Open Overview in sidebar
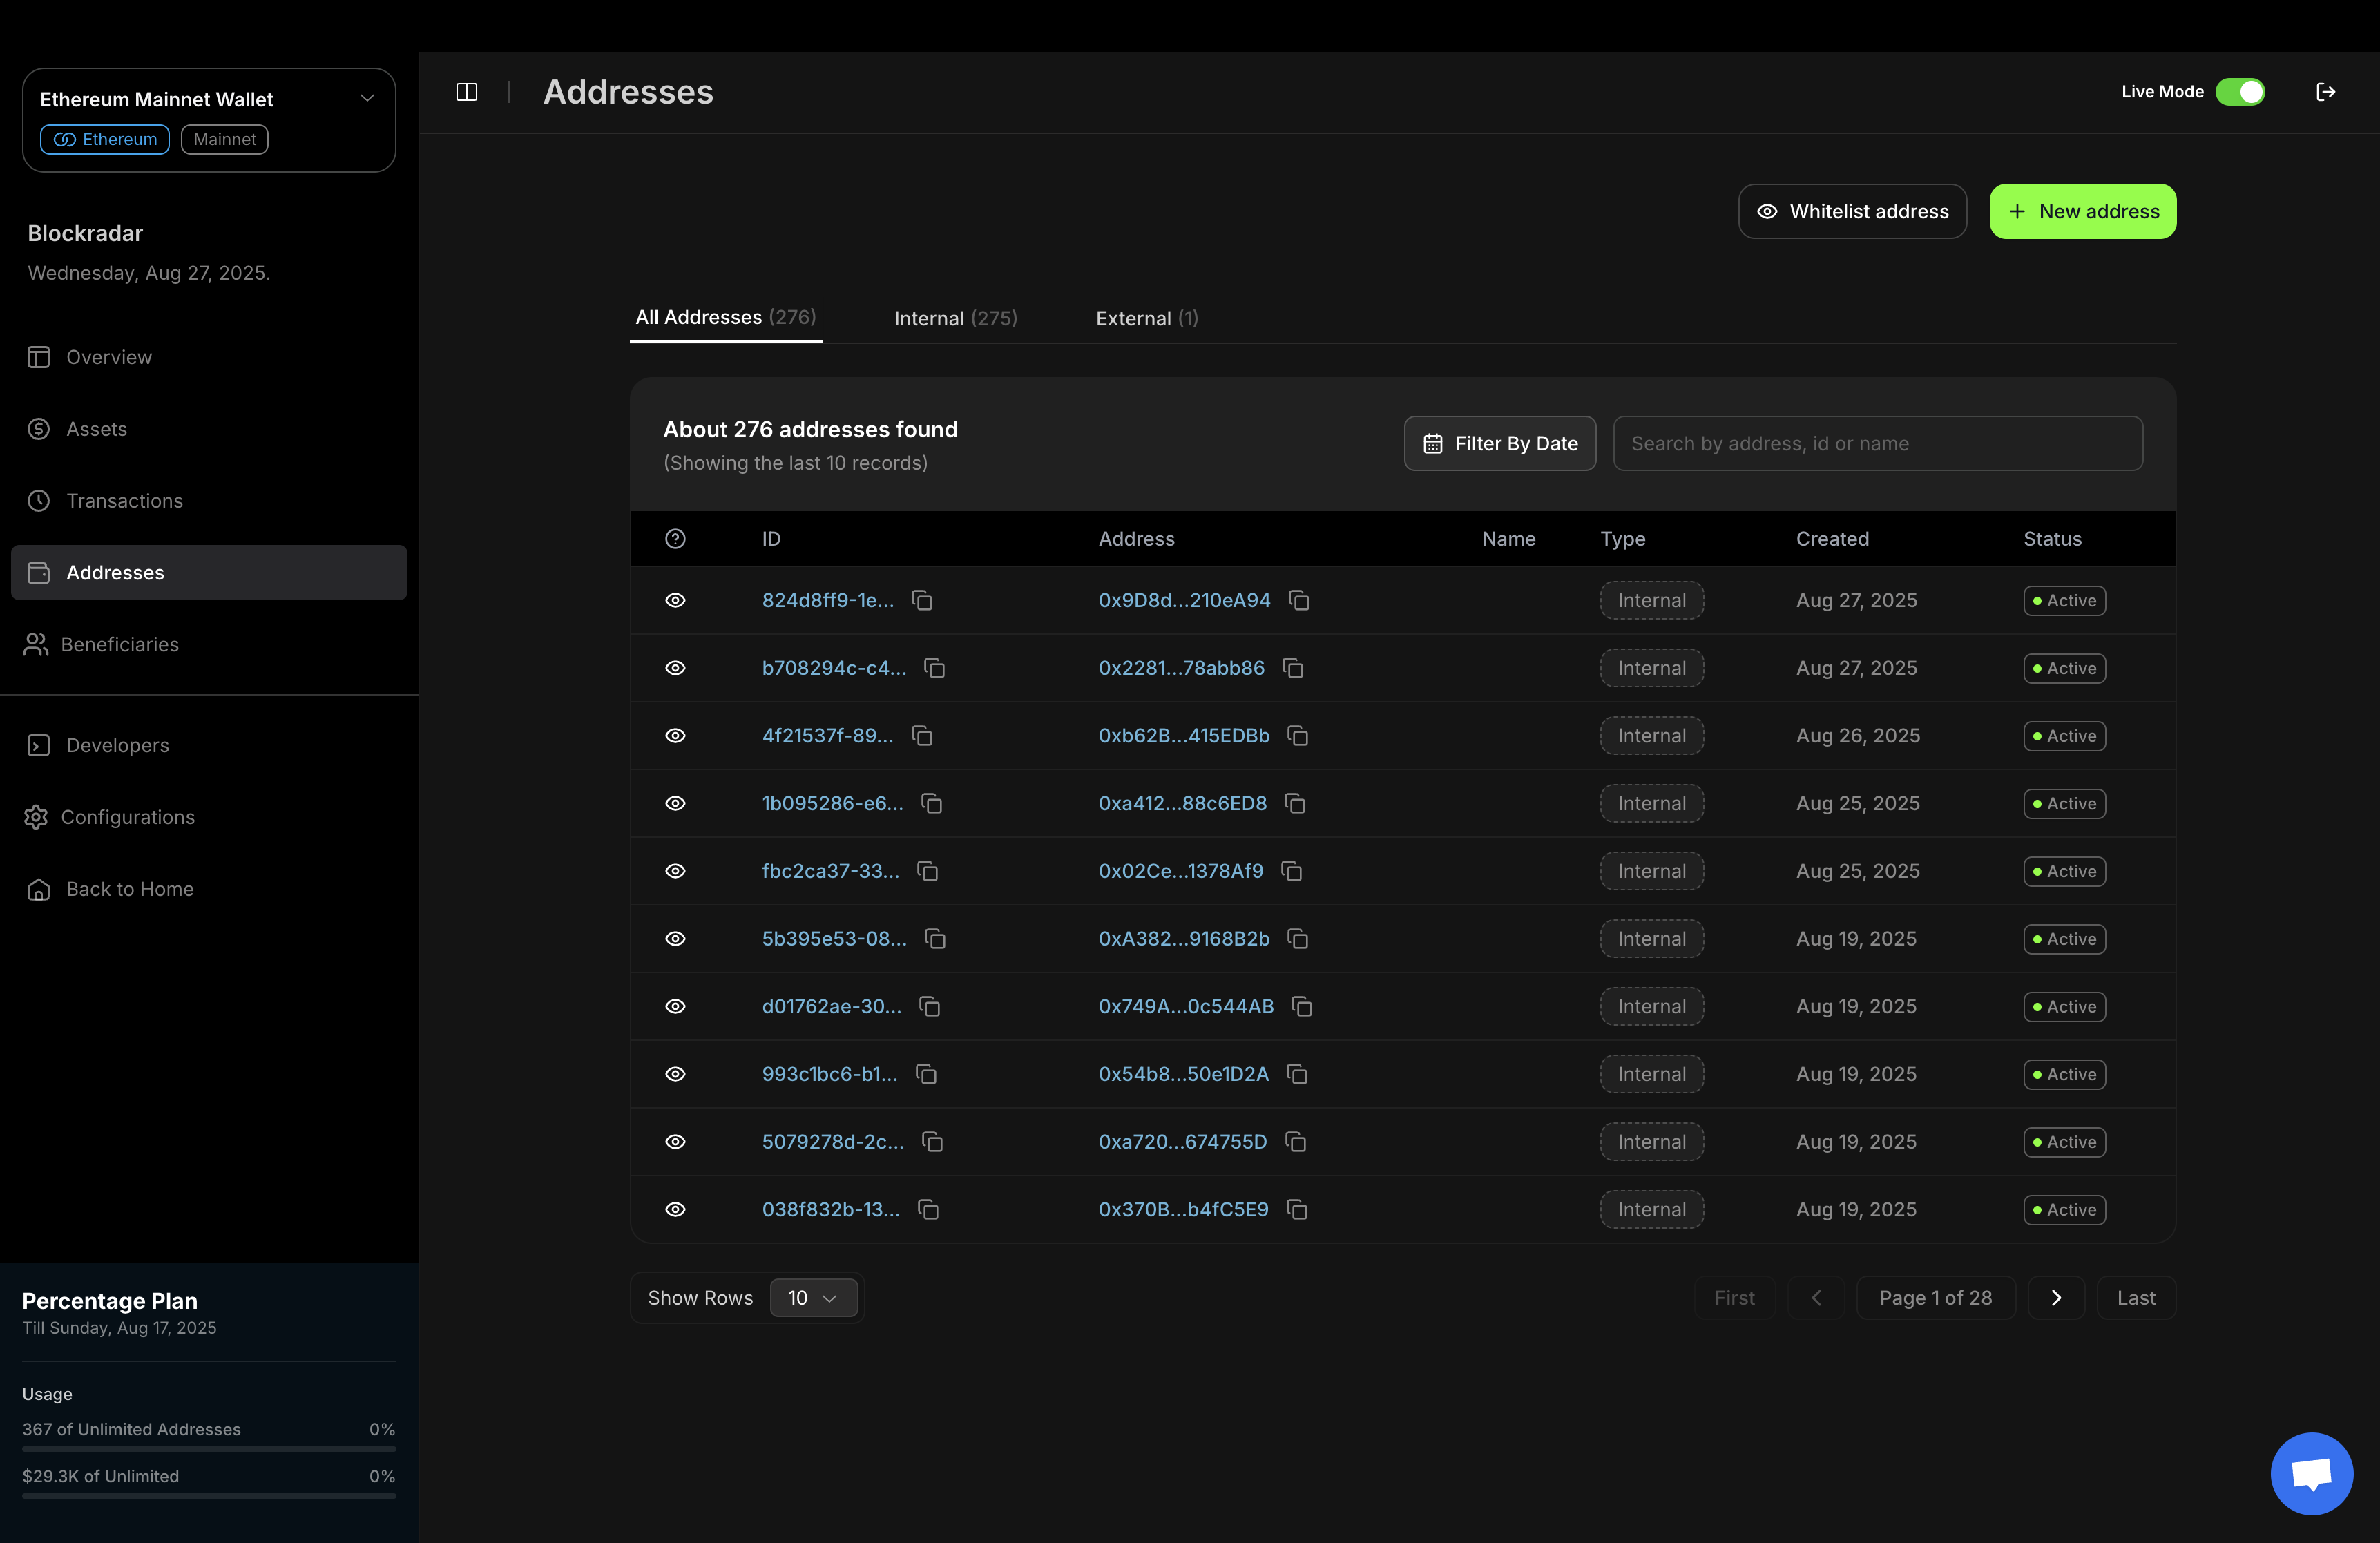Image resolution: width=2380 pixels, height=1543 pixels. tap(209, 357)
